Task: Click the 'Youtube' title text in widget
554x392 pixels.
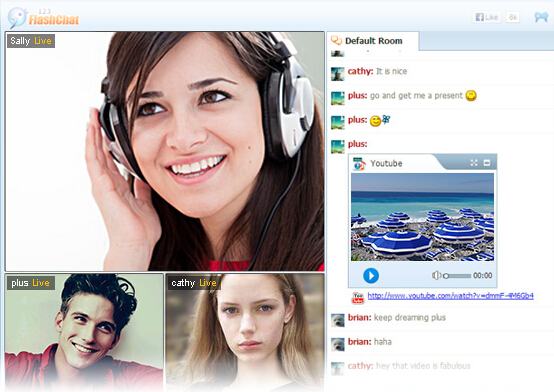Action: point(386,163)
